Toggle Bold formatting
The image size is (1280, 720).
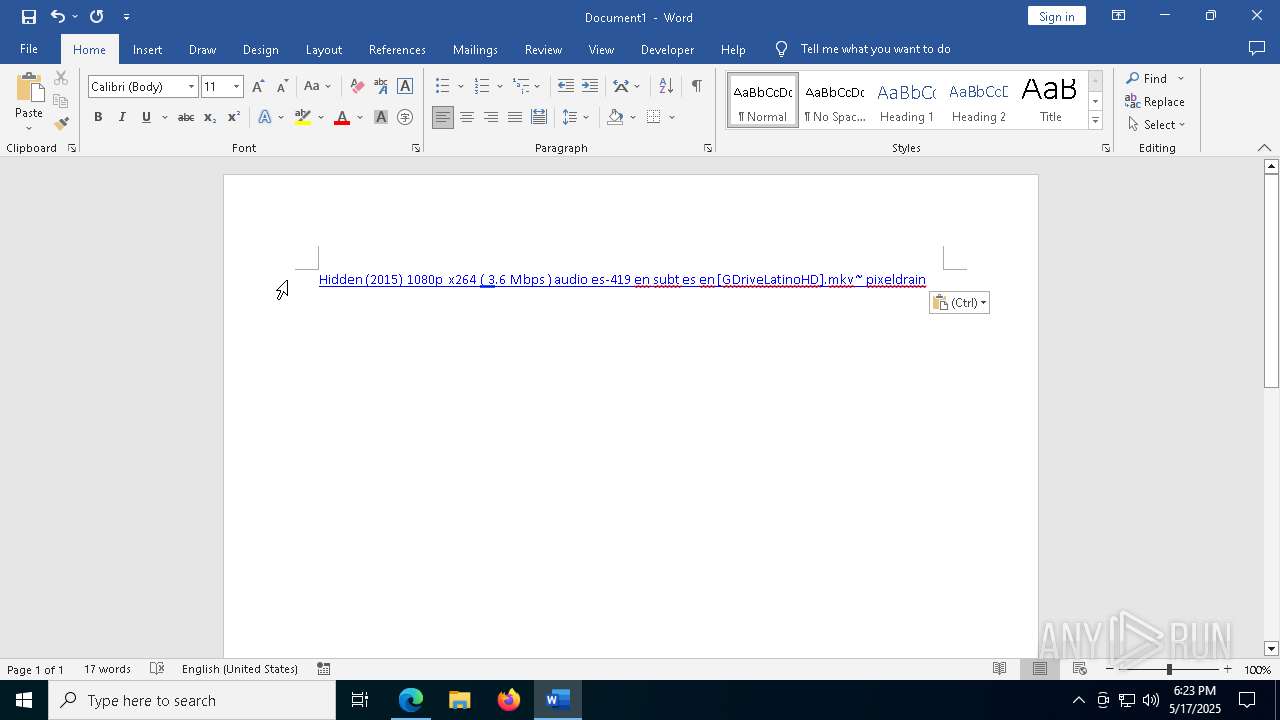point(98,118)
